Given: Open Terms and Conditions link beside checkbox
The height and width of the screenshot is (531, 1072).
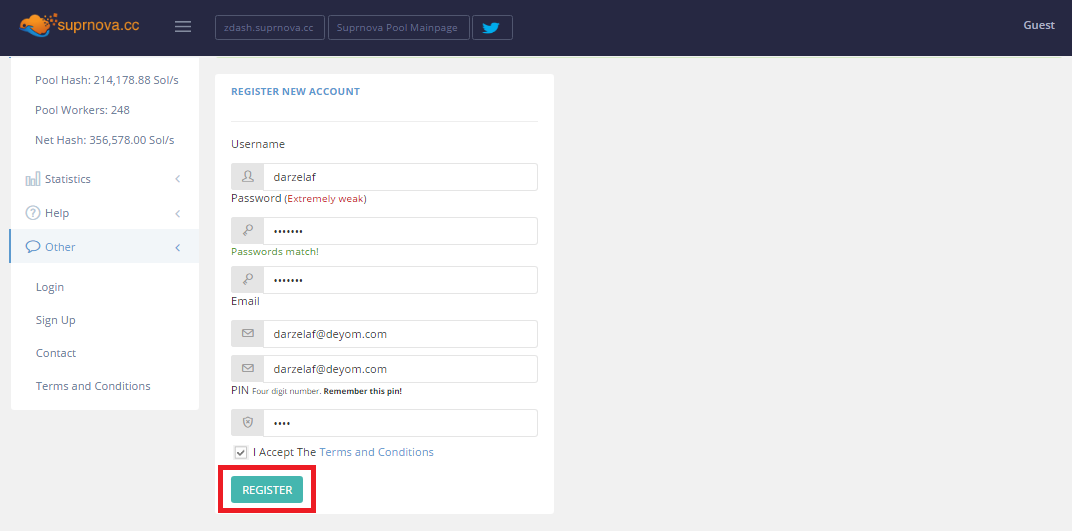Looking at the screenshot, I should coord(376,452).
